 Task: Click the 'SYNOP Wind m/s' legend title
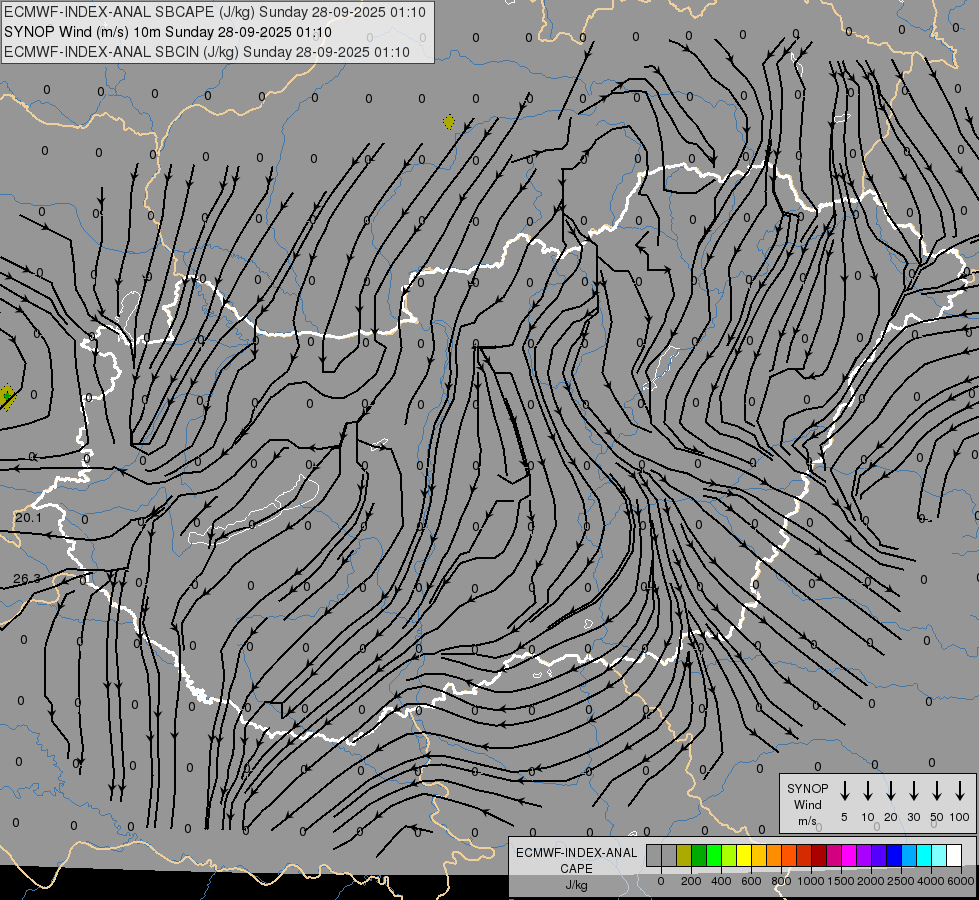[x=807, y=804]
